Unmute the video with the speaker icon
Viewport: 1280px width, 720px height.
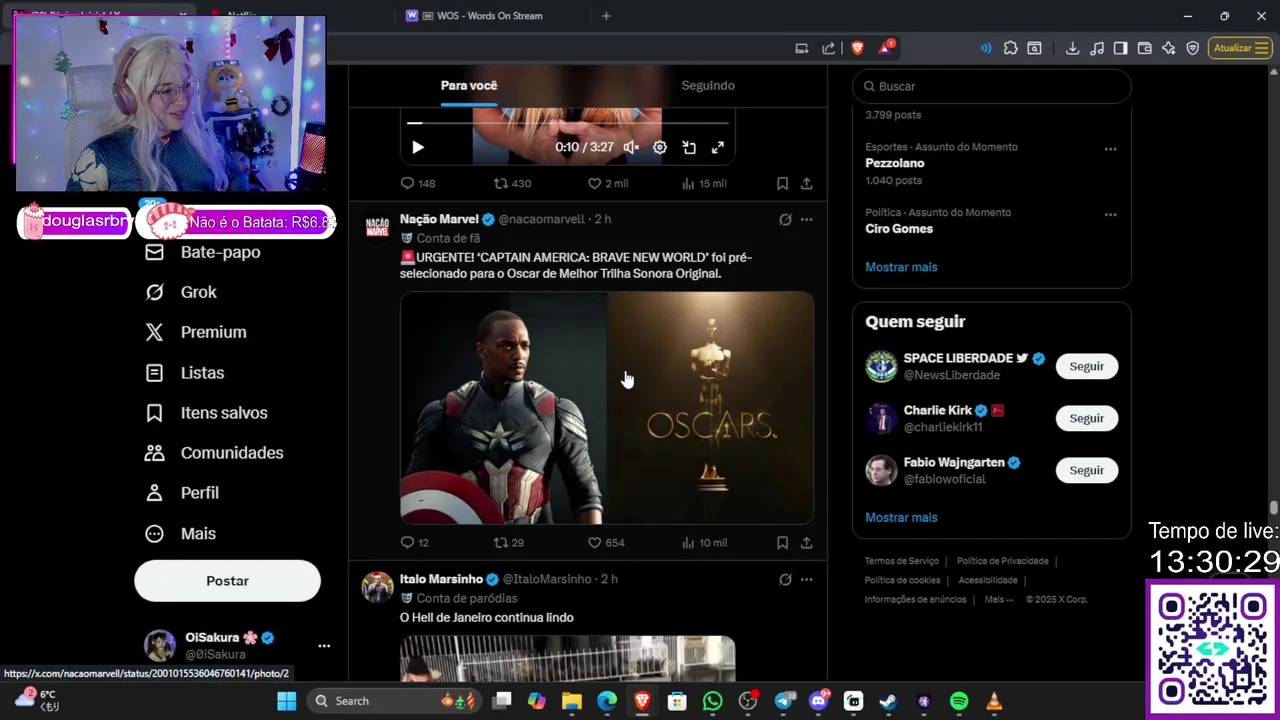coord(631,147)
